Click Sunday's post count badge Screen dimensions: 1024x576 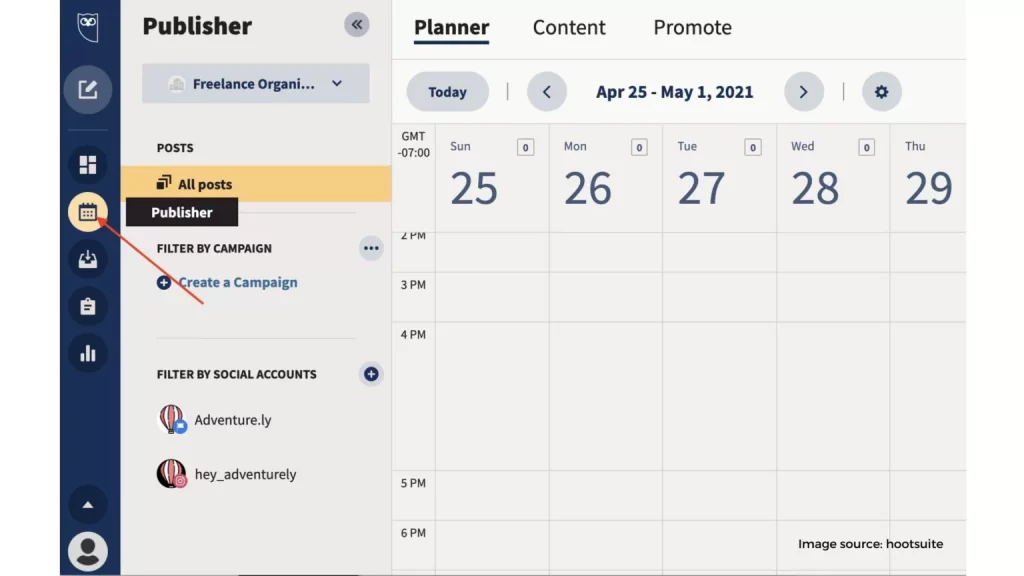pyautogui.click(x=525, y=148)
